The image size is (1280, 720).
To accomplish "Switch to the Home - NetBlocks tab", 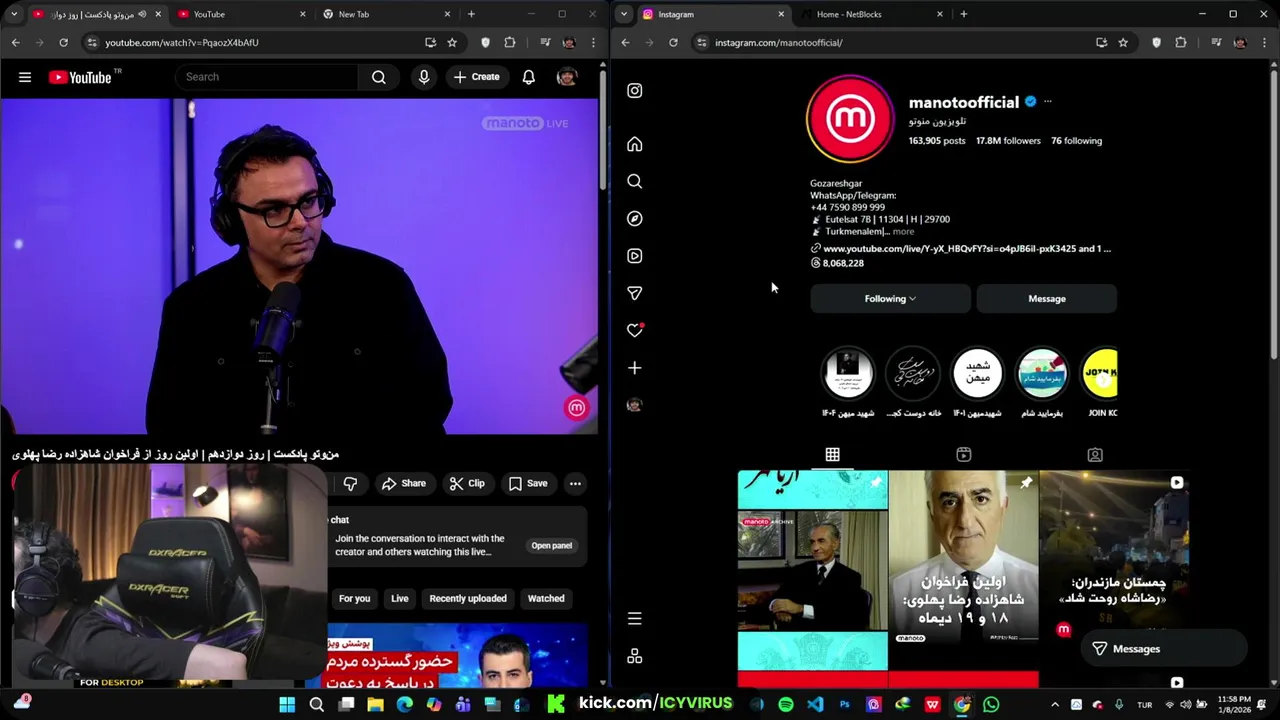I will (870, 14).
